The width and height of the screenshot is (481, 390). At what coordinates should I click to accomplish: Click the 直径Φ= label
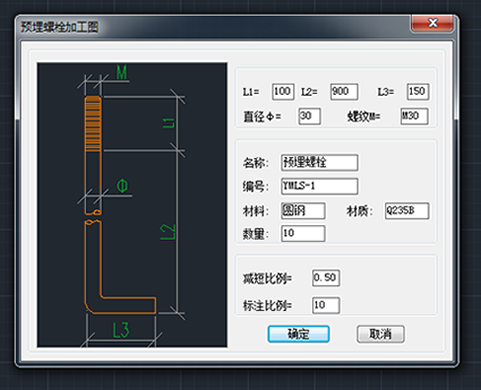click(262, 117)
